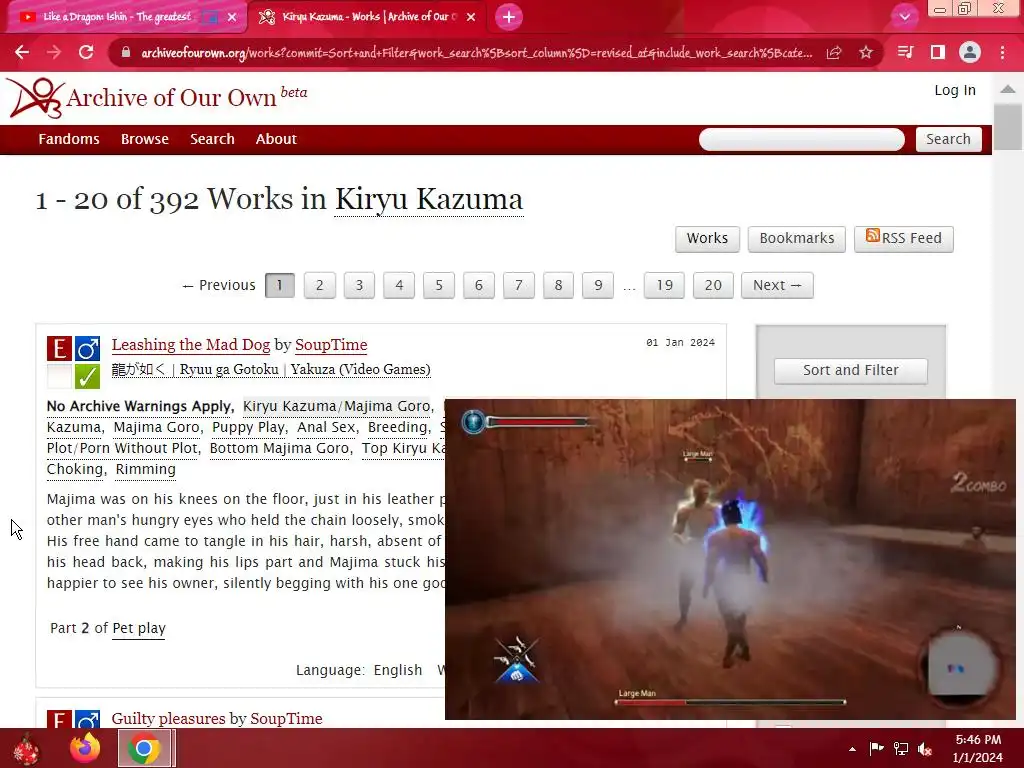Go to results page 4
Screen dimensions: 1024x768
(399, 285)
